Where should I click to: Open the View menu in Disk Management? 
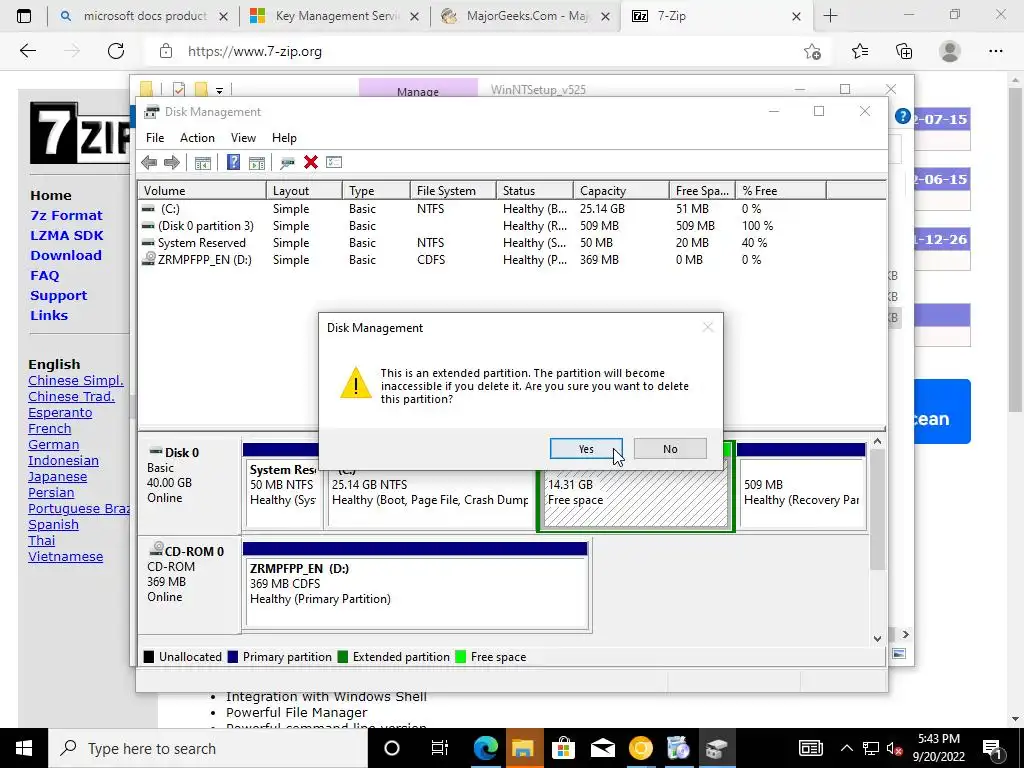[x=243, y=138]
